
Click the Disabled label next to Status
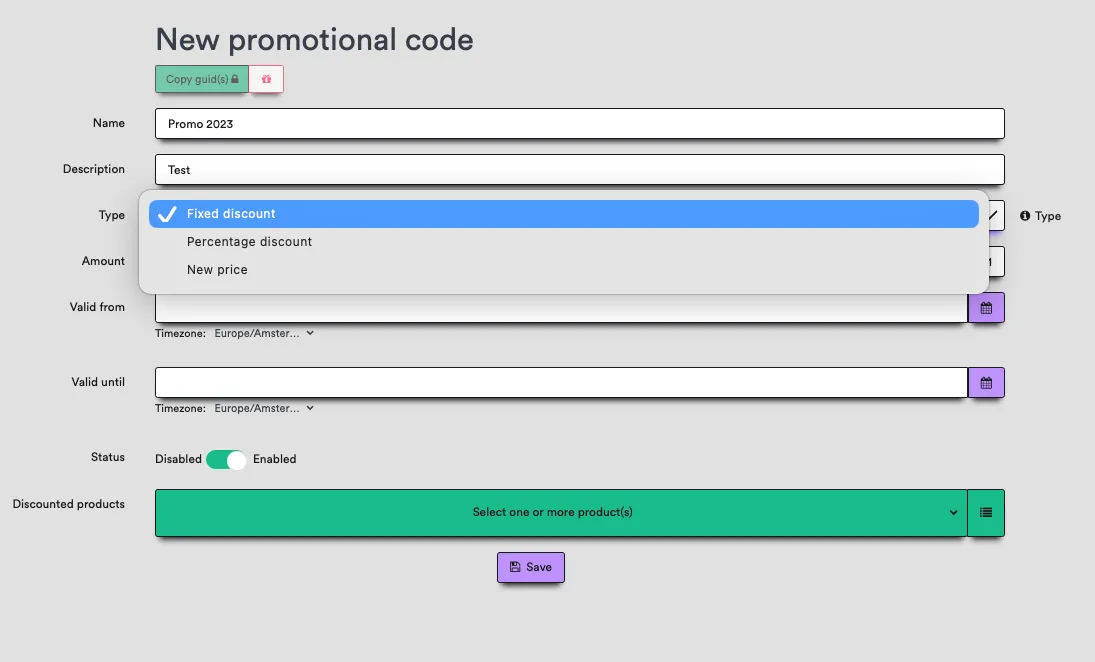[x=178, y=459]
